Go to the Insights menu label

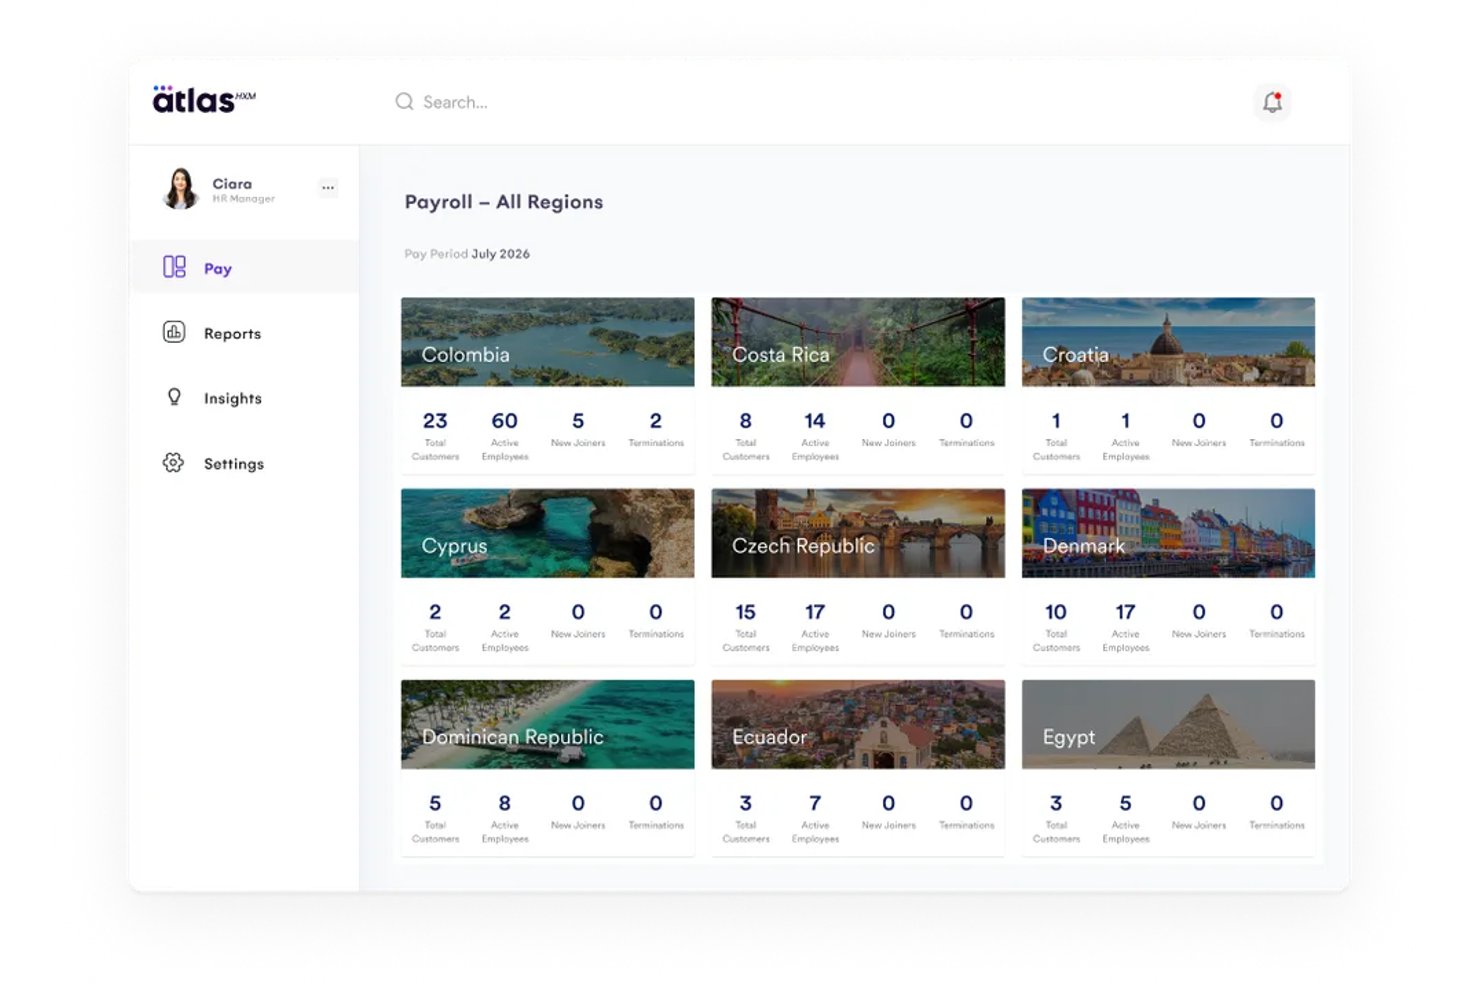click(x=233, y=398)
